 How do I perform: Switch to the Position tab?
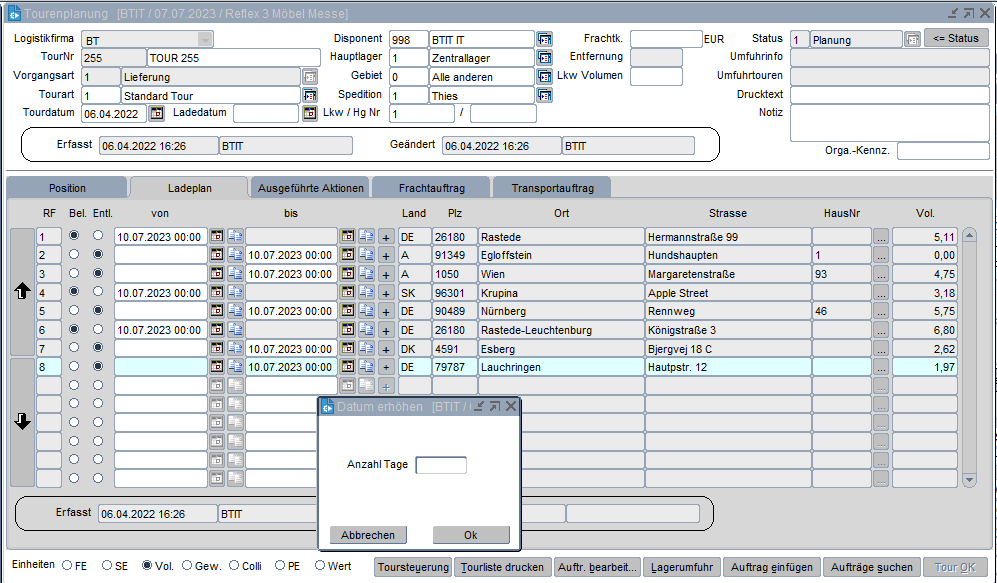[x=67, y=188]
